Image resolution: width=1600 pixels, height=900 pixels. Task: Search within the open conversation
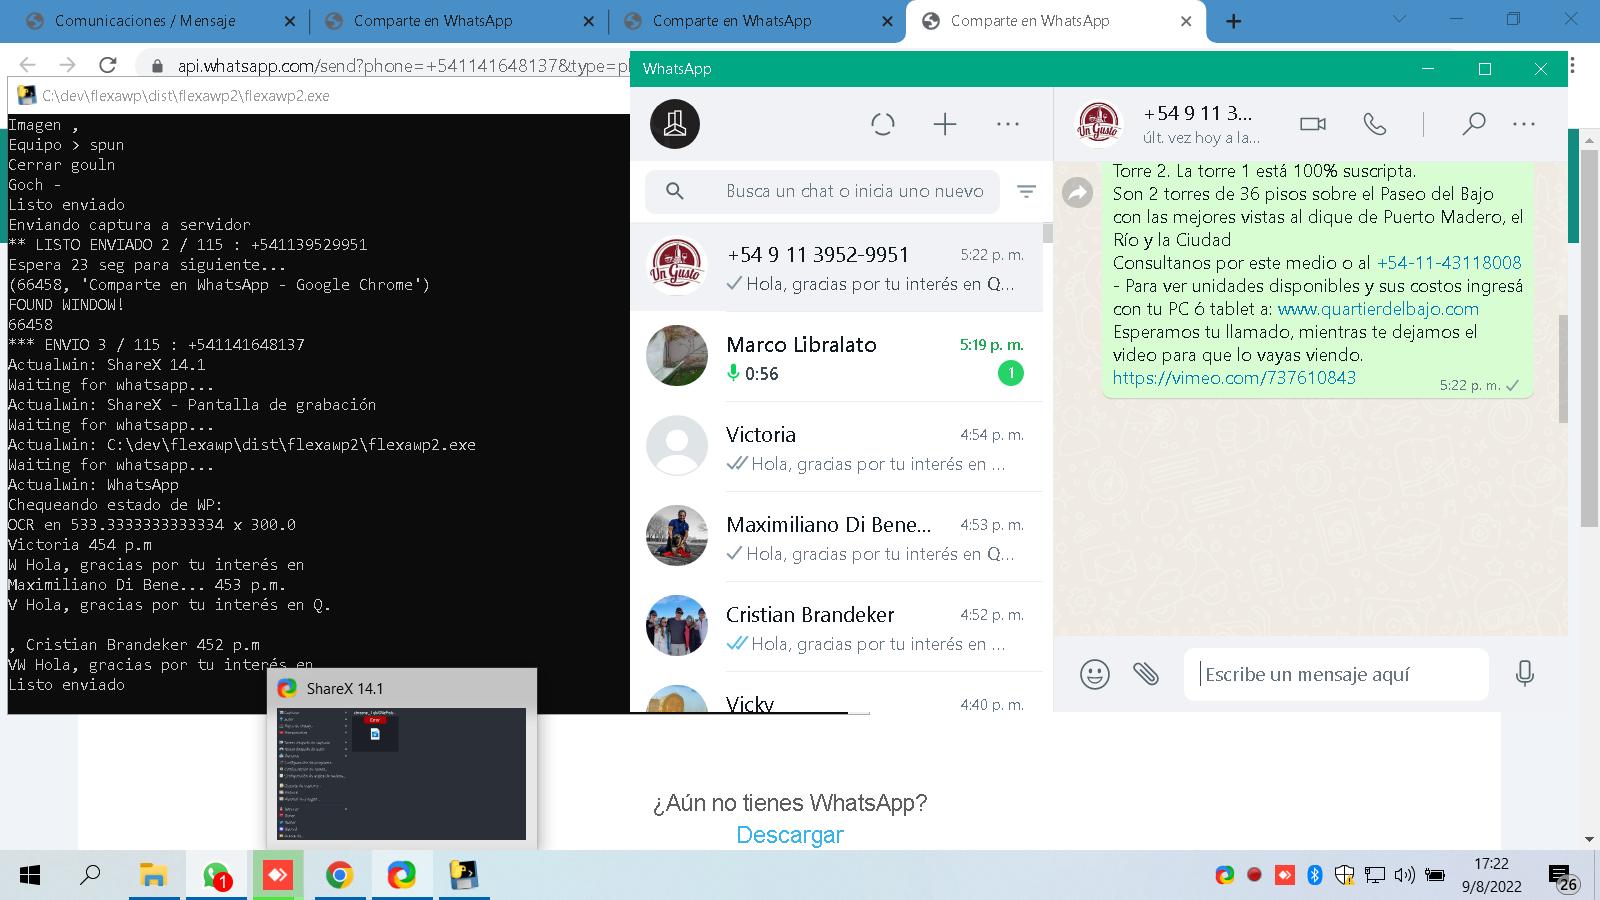tap(1473, 124)
